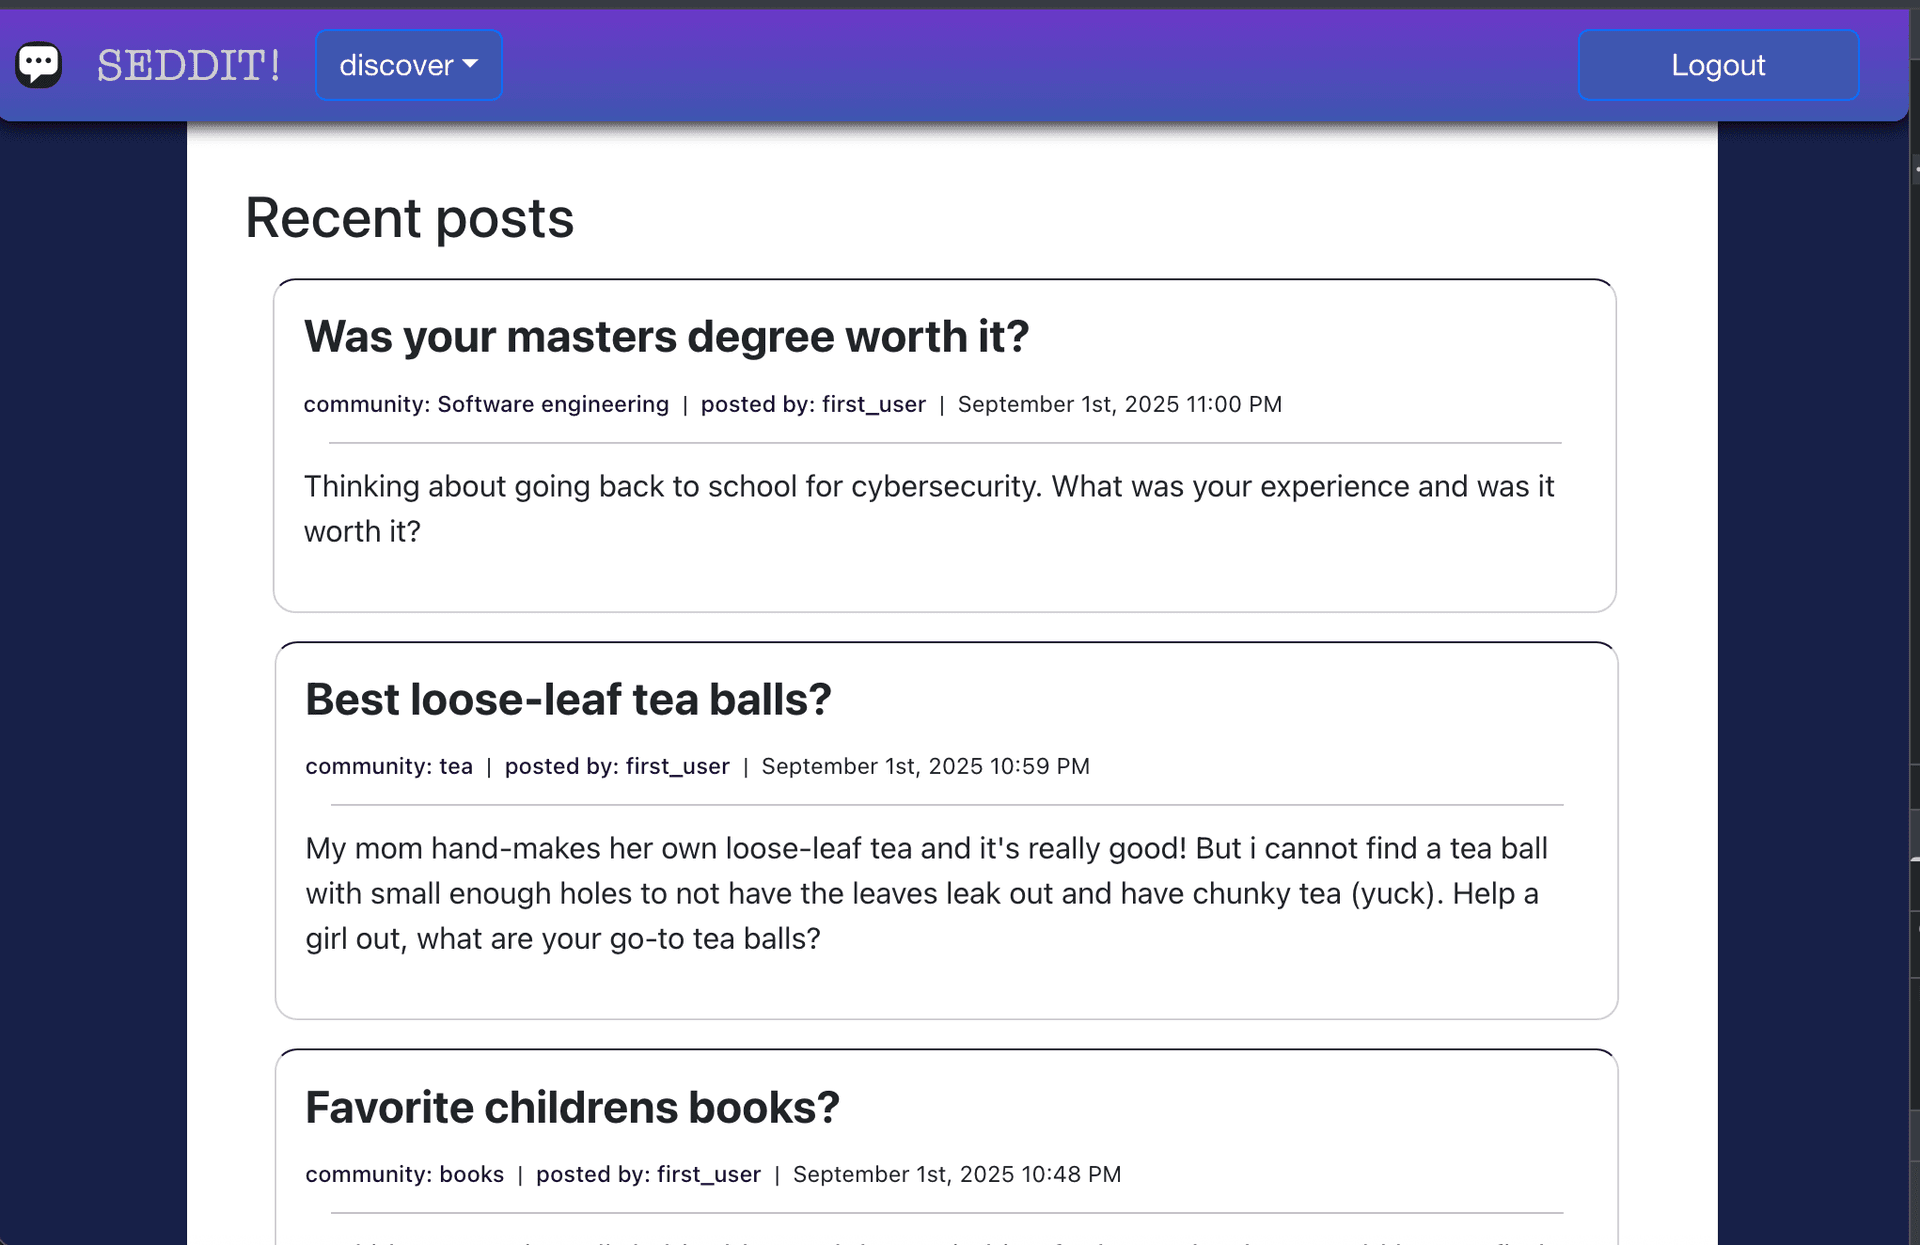Screen dimensions: 1920x1245
Task: Go to the tea community
Action: (455, 766)
